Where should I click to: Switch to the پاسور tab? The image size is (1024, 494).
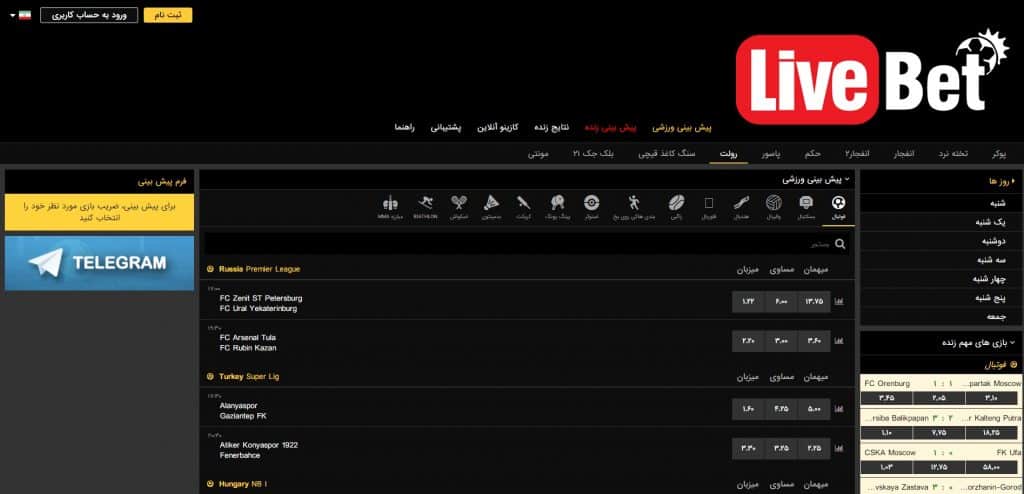771,154
